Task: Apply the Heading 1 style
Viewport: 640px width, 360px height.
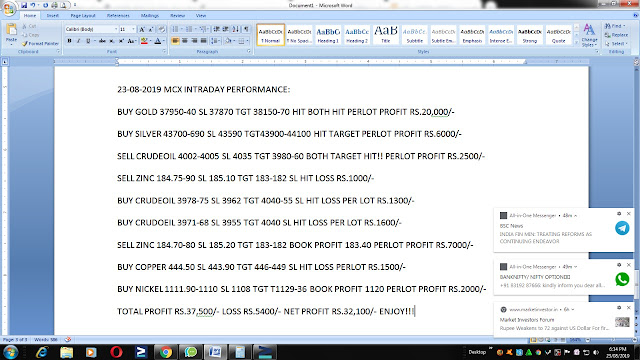Action: (328, 35)
